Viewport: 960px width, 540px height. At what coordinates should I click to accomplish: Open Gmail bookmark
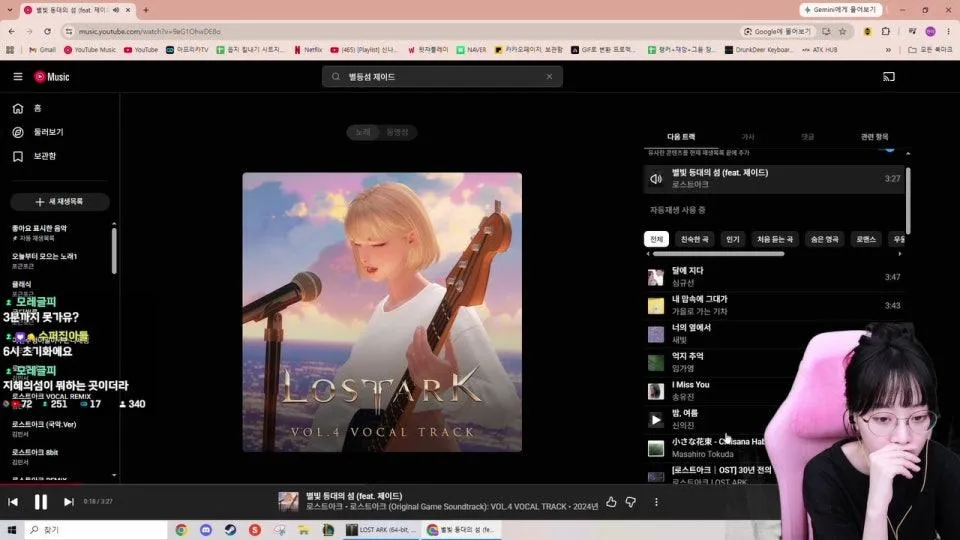tap(42, 50)
